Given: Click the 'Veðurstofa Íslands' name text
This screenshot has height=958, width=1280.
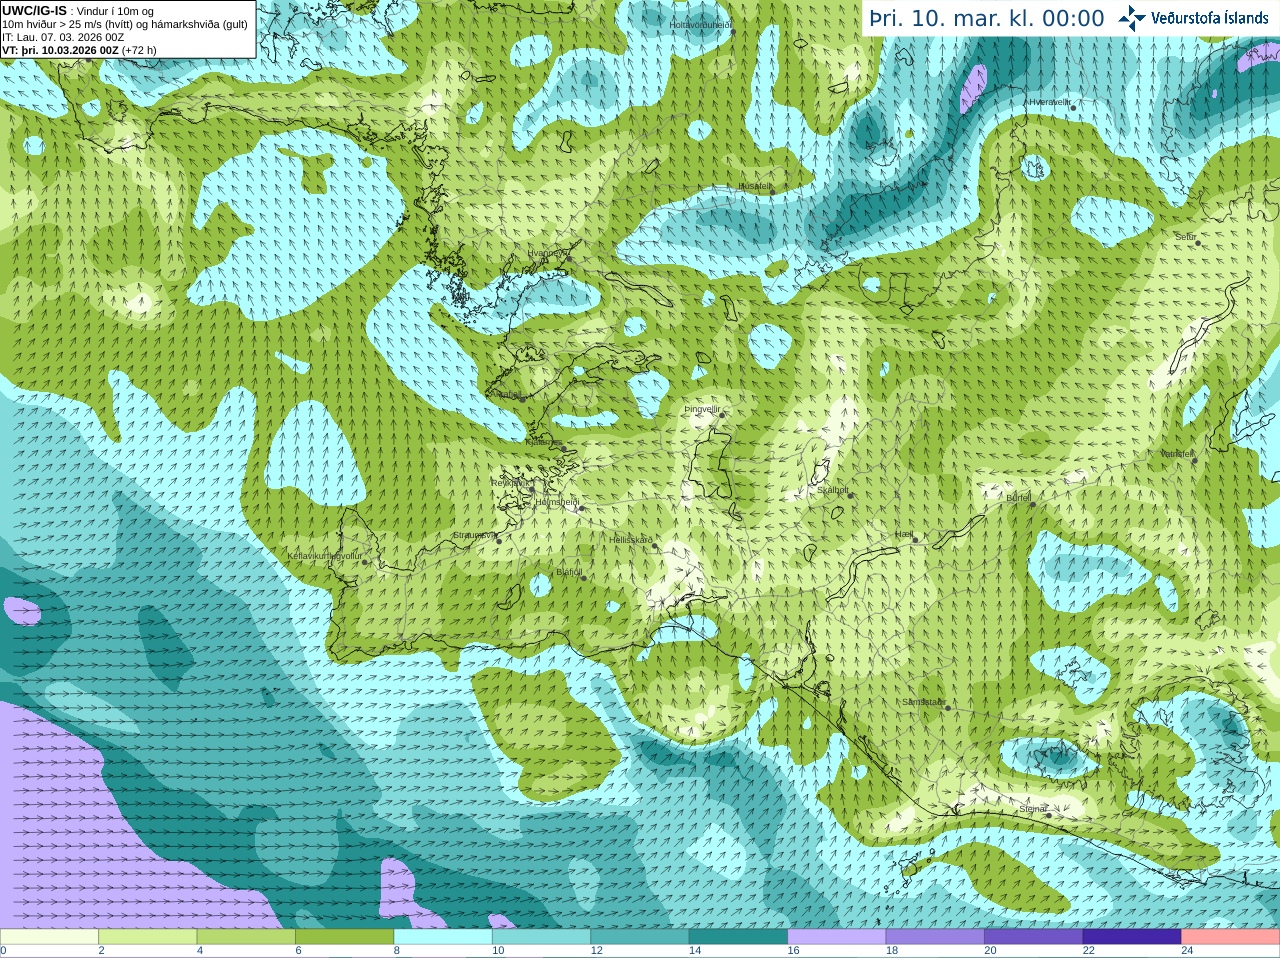Looking at the screenshot, I should pos(1210,18).
